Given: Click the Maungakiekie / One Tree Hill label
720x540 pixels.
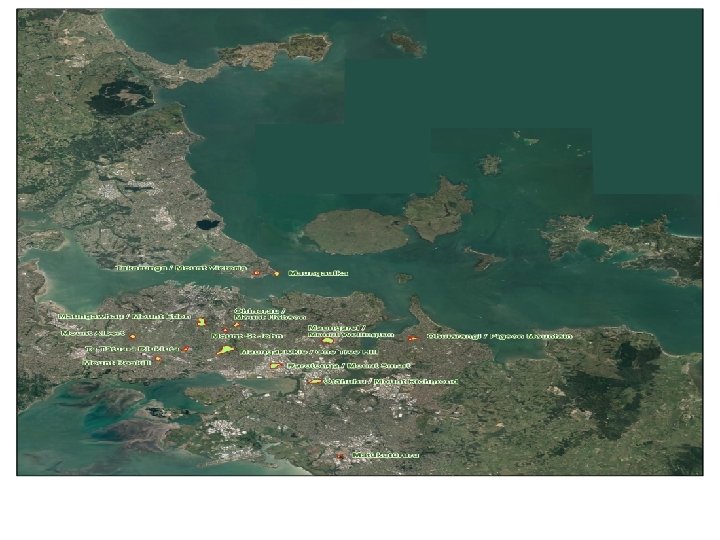Looking at the screenshot, I should (309, 352).
